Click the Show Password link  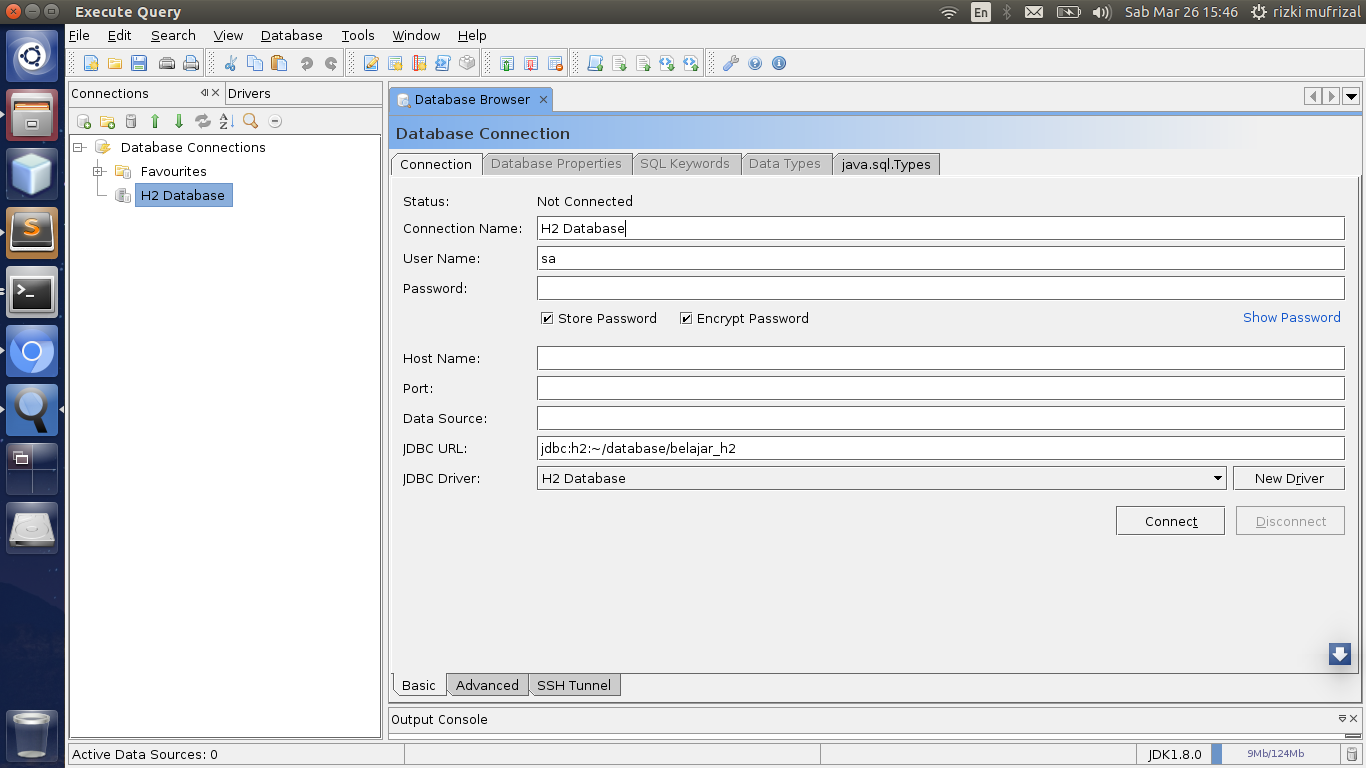[1291, 317]
